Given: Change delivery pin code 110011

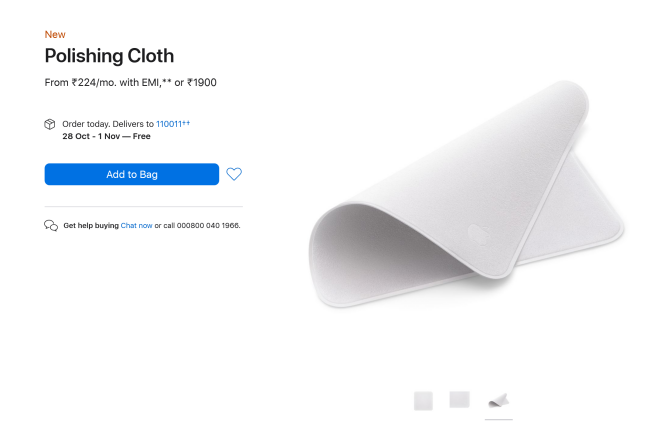Looking at the screenshot, I should [x=168, y=124].
